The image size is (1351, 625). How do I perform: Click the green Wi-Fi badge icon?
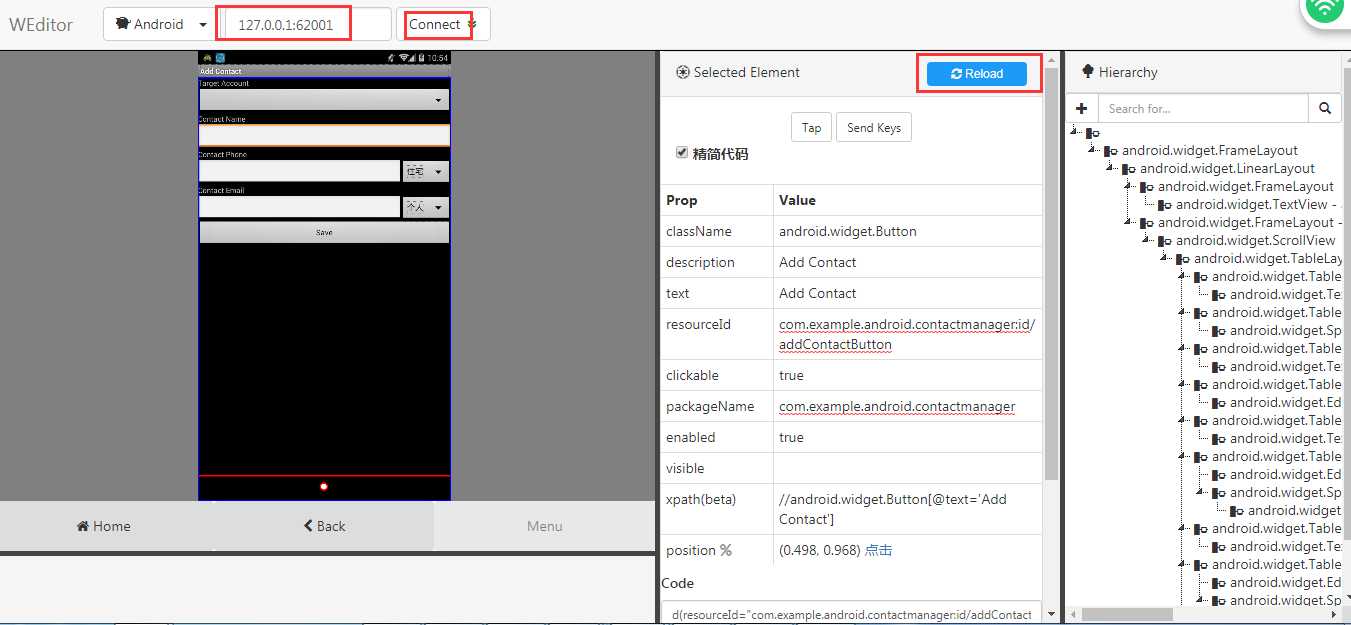[x=1326, y=8]
